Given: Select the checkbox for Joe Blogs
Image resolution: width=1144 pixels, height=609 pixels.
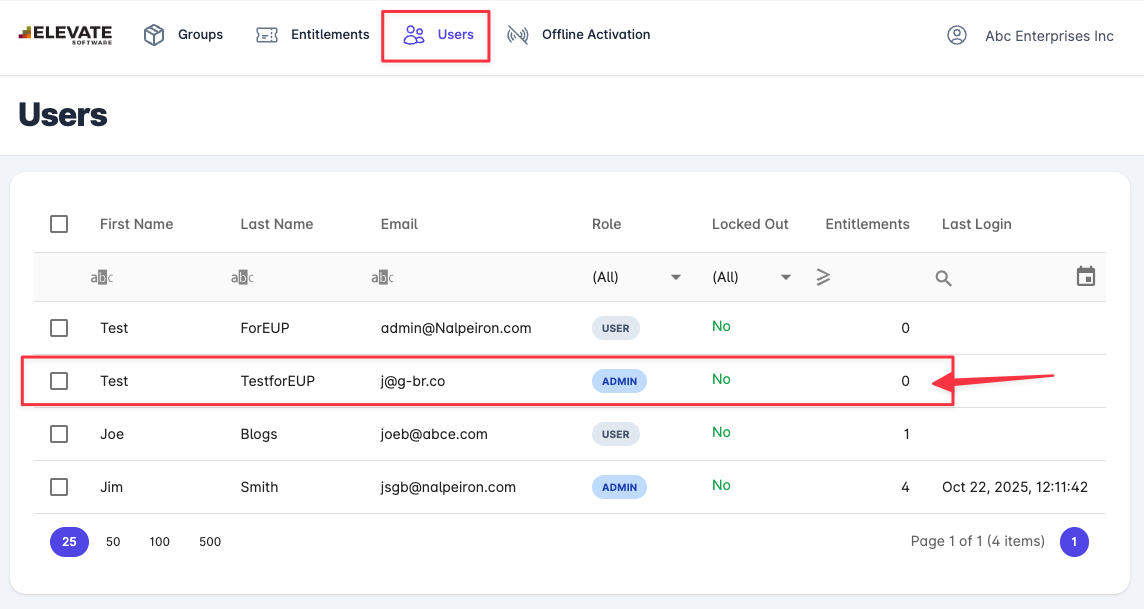Looking at the screenshot, I should click(59, 434).
